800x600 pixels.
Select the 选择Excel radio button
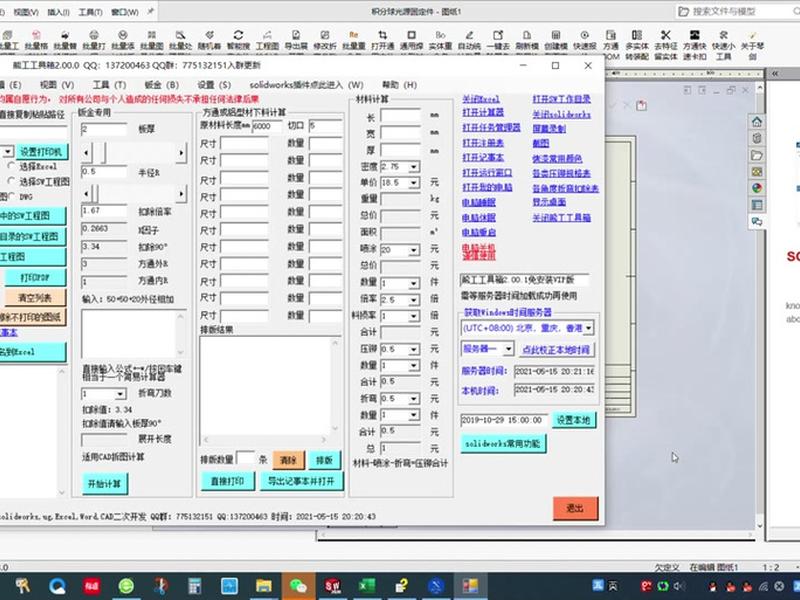pos(11,166)
